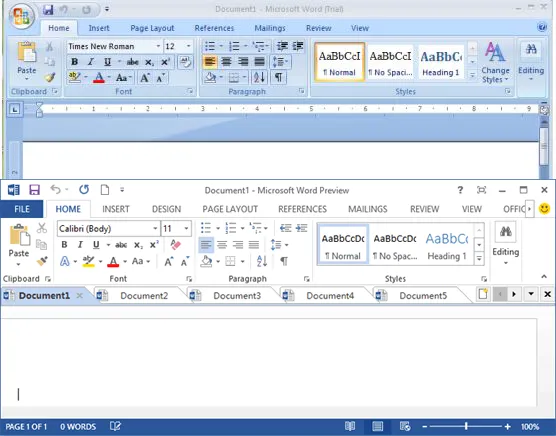
Task: Click Clear Formatting eraser icon in Word Preview
Action: click(x=176, y=244)
